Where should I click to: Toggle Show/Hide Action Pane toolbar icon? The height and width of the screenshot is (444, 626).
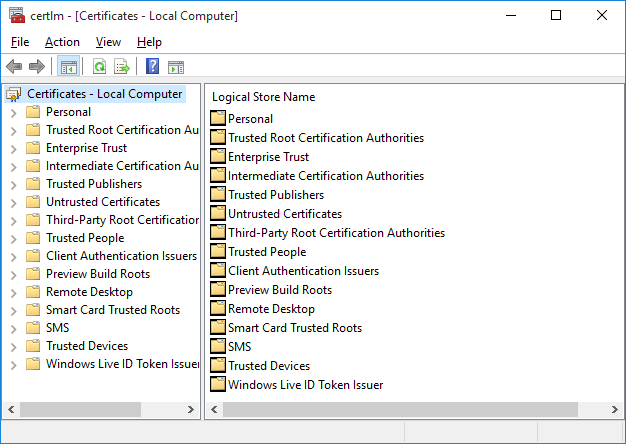tap(176, 67)
